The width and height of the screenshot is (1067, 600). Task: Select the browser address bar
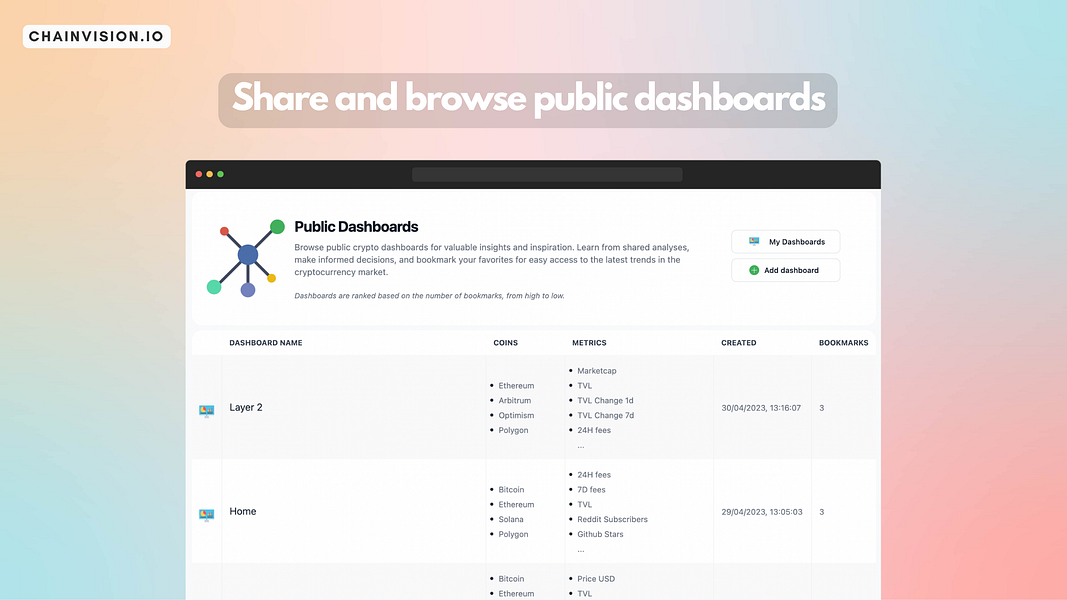tap(546, 173)
